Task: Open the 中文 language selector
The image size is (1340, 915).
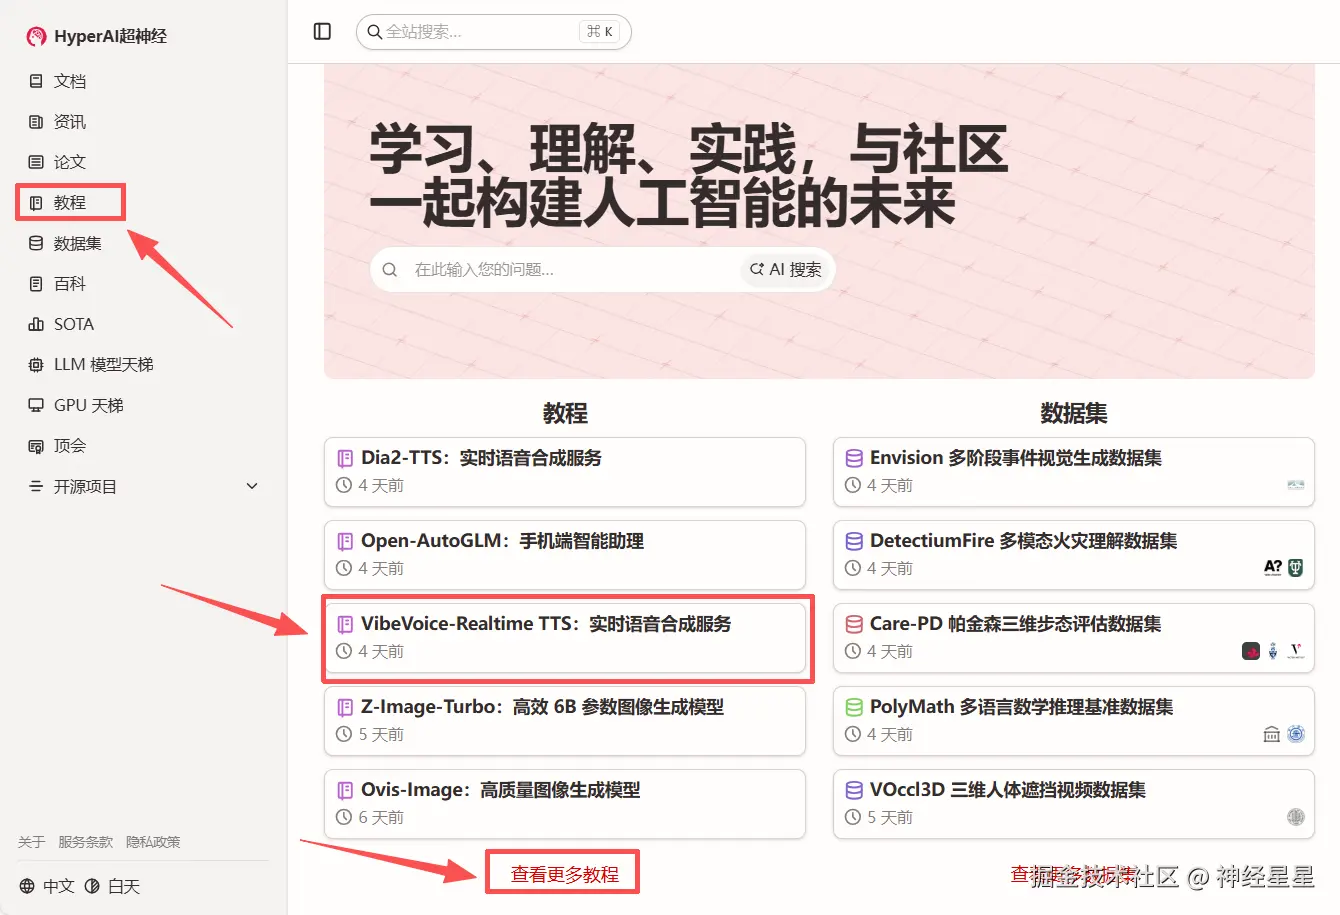Action: point(47,886)
